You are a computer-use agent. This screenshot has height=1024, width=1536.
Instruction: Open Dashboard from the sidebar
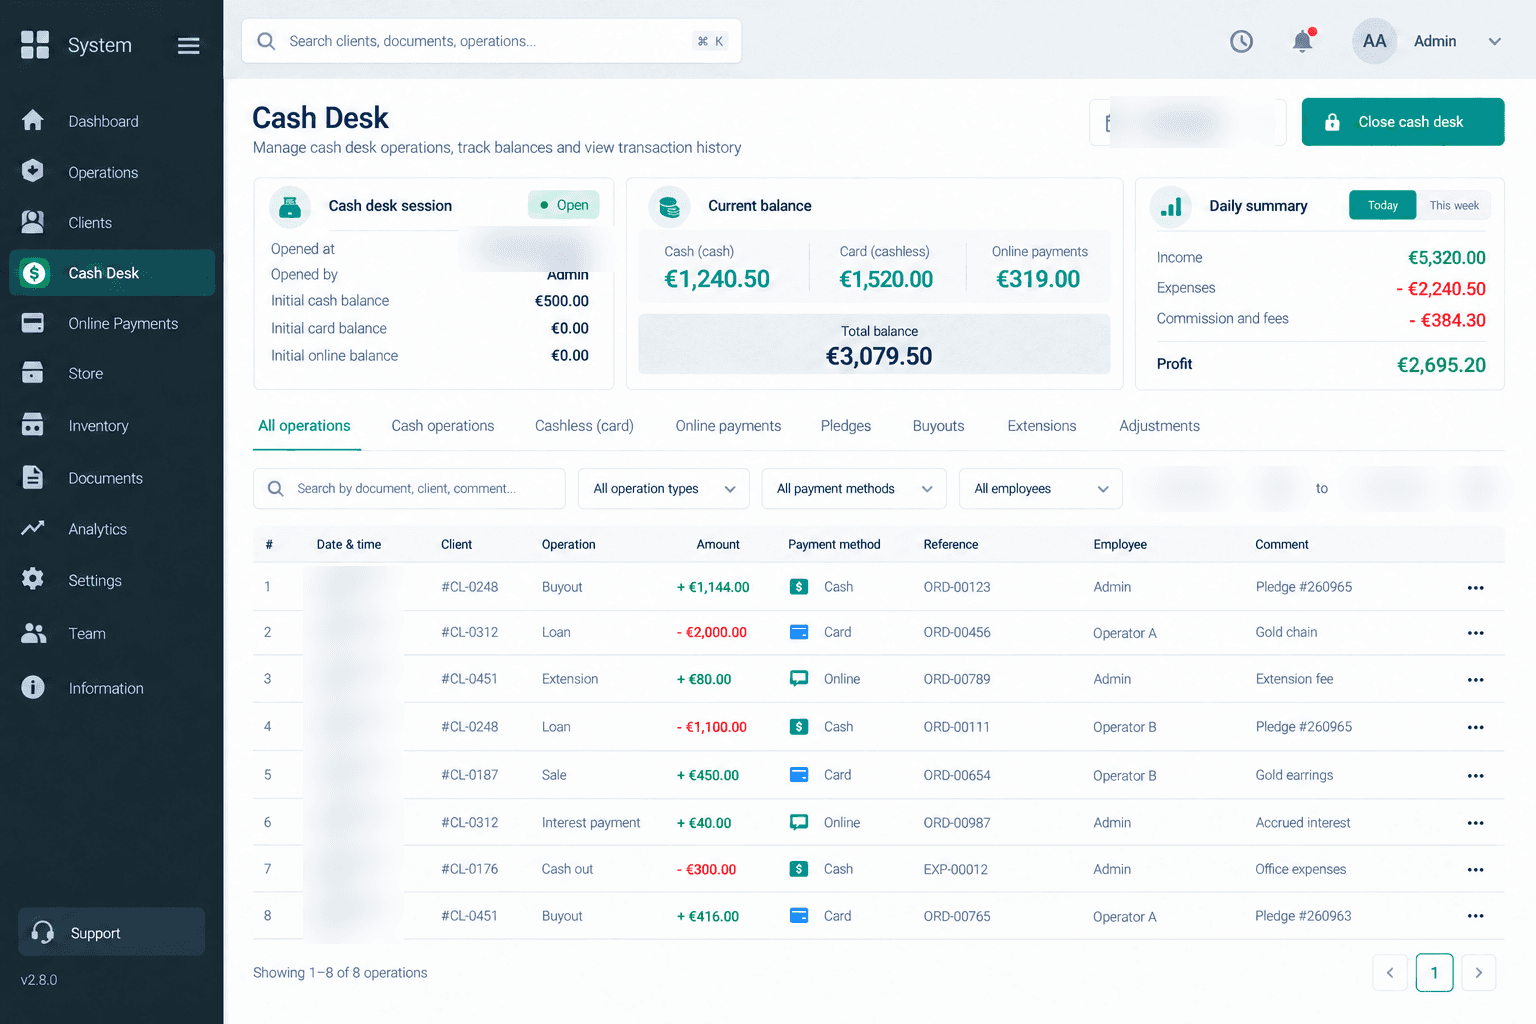(x=112, y=121)
